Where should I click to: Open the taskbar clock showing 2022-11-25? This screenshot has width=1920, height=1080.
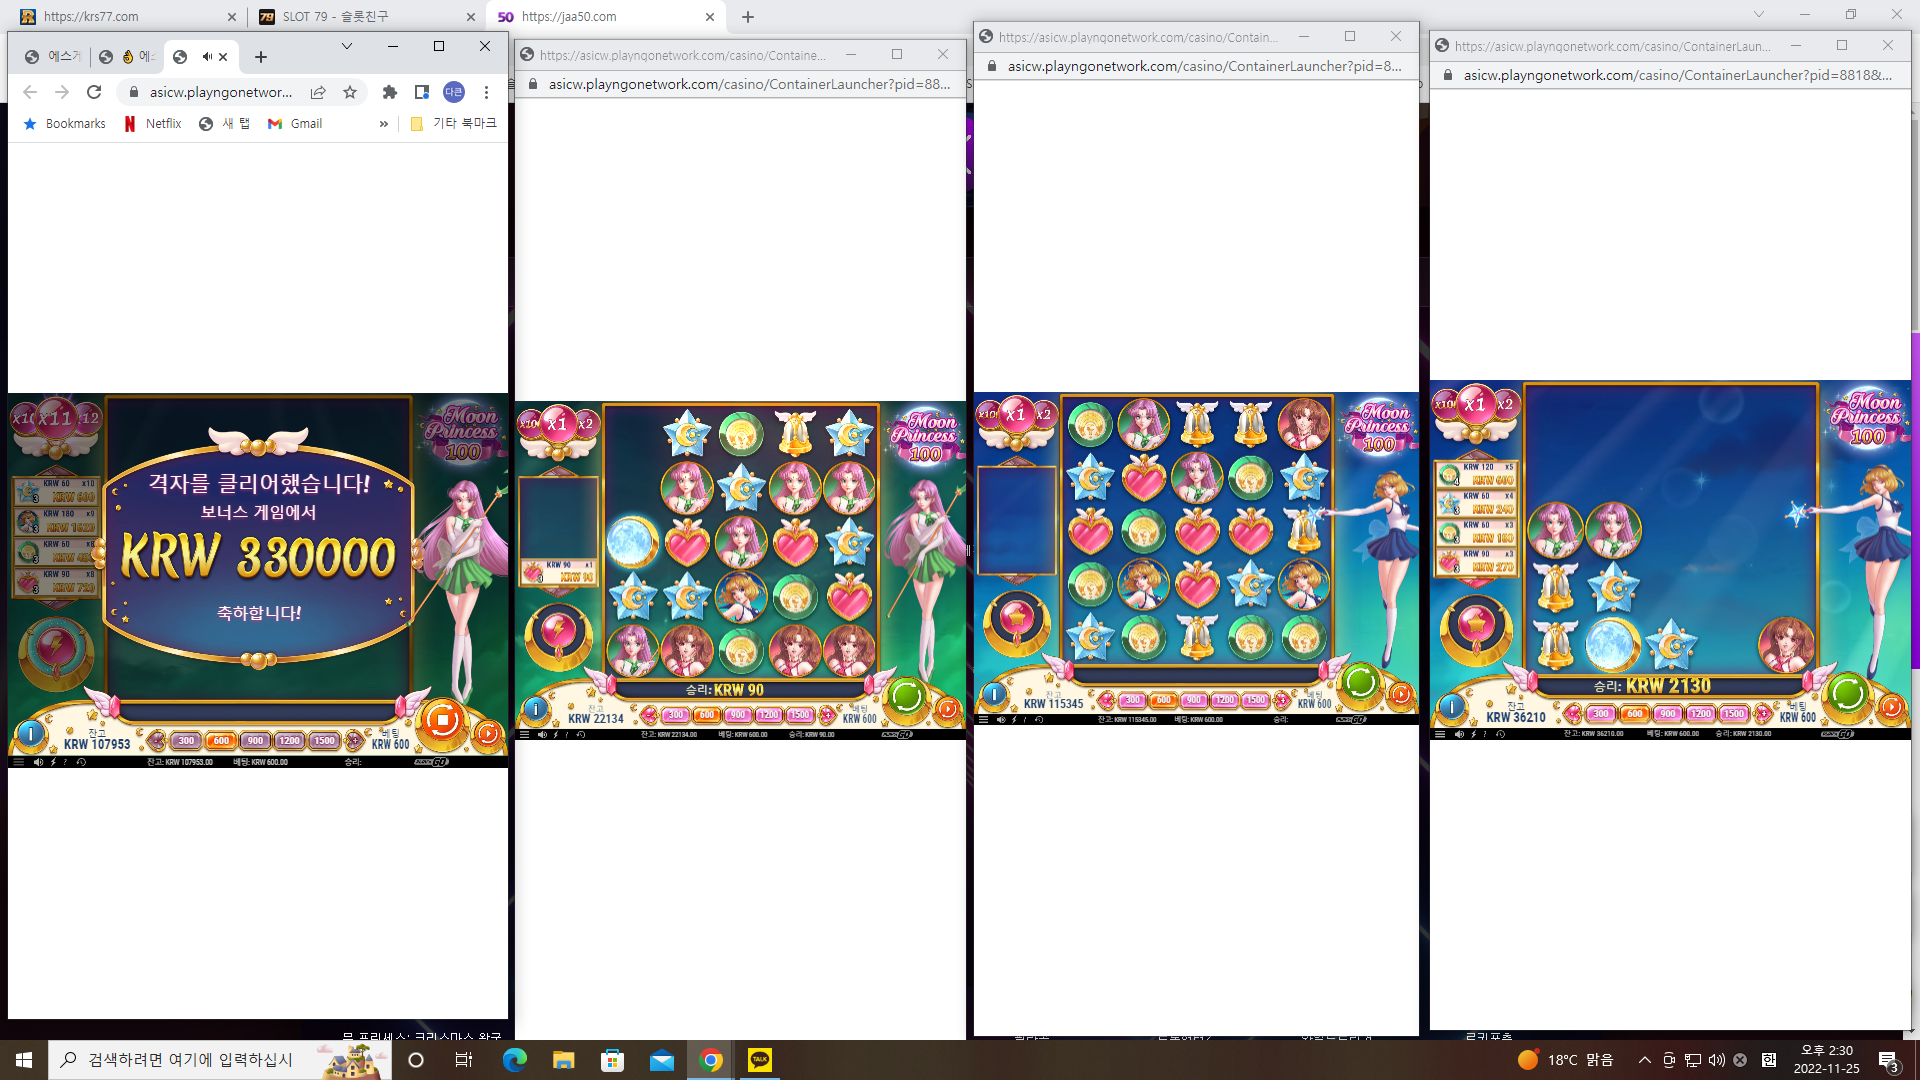1827,1060
